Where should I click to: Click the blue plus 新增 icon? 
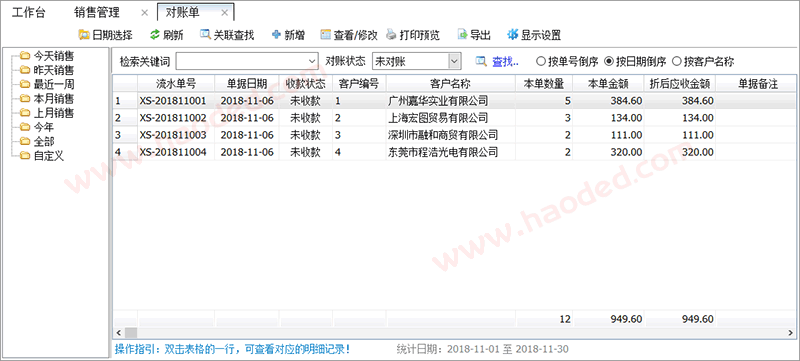pyautogui.click(x=276, y=35)
